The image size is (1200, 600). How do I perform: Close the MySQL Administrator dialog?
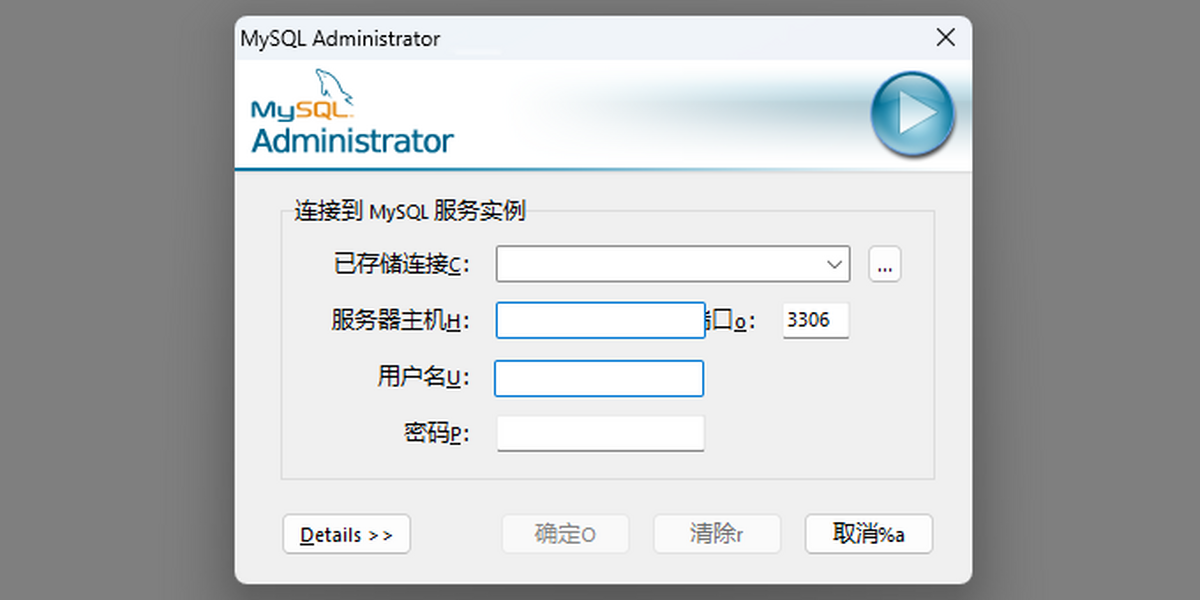tap(945, 38)
